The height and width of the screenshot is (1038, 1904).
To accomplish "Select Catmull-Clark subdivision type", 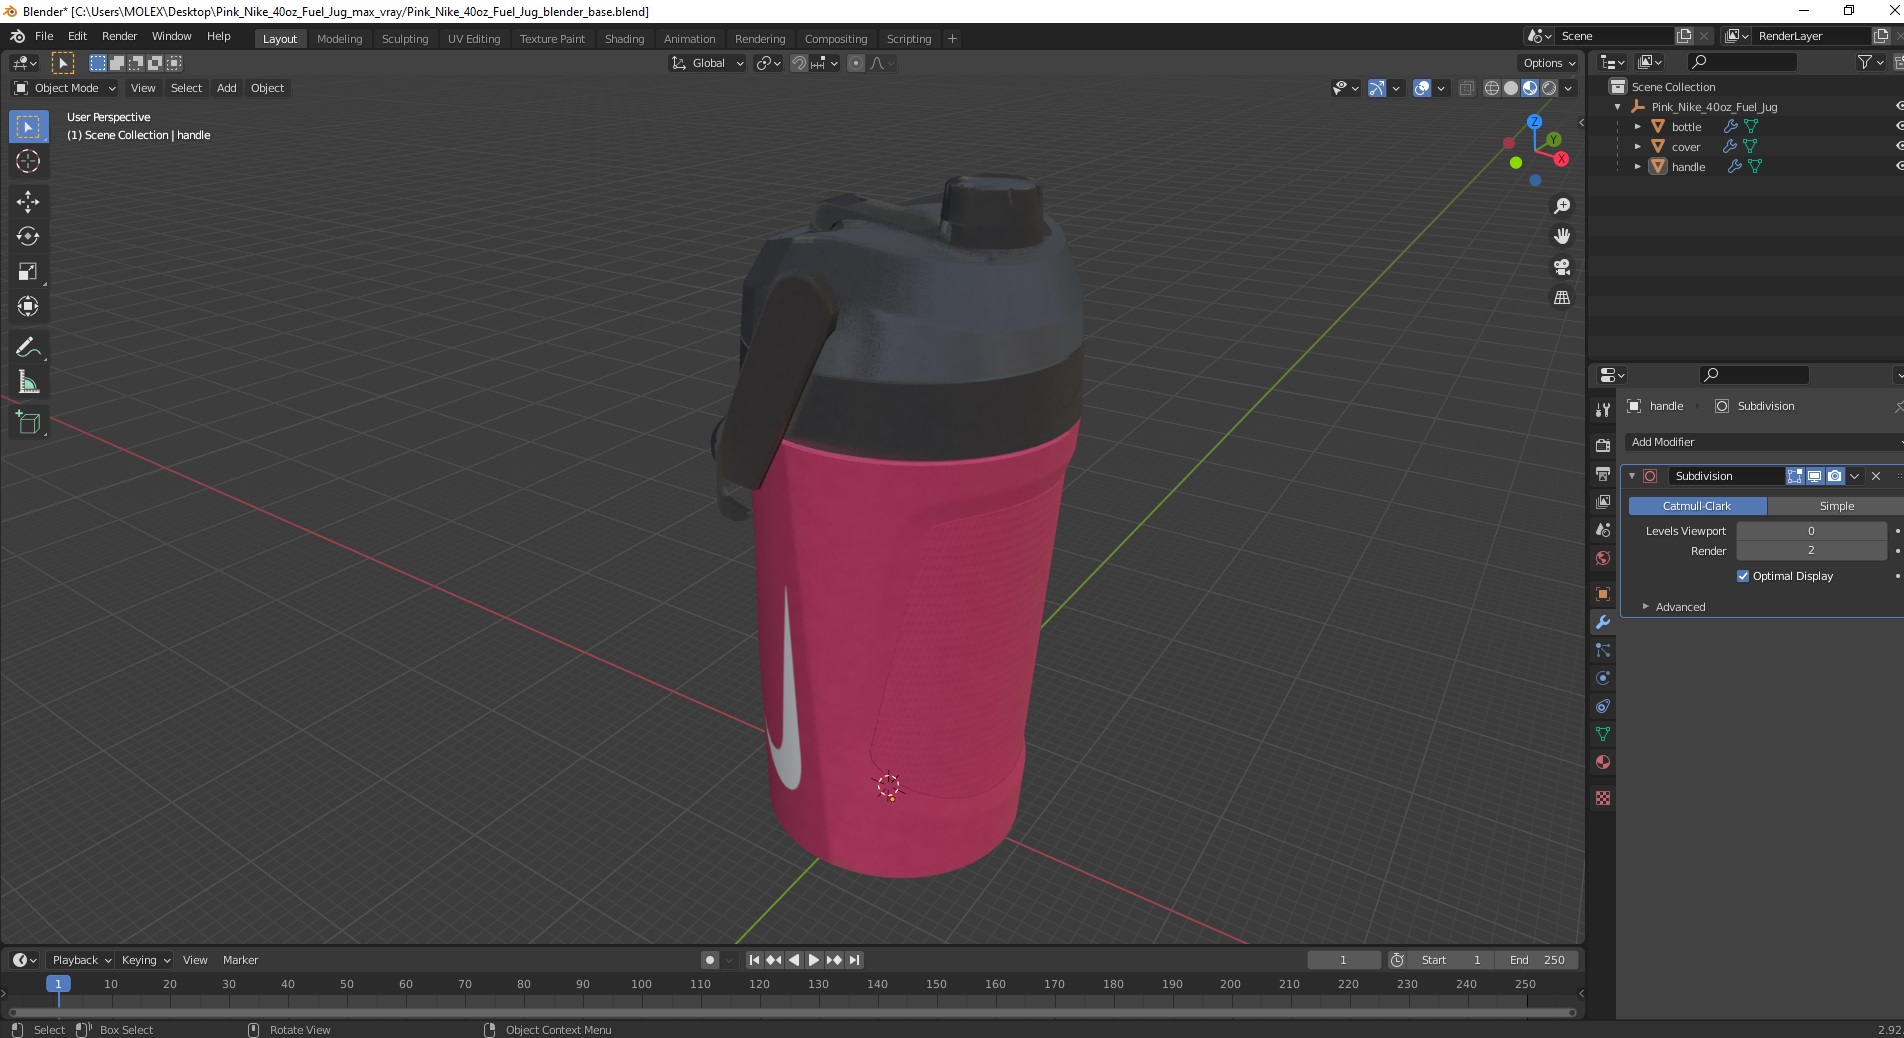I will point(1697,506).
